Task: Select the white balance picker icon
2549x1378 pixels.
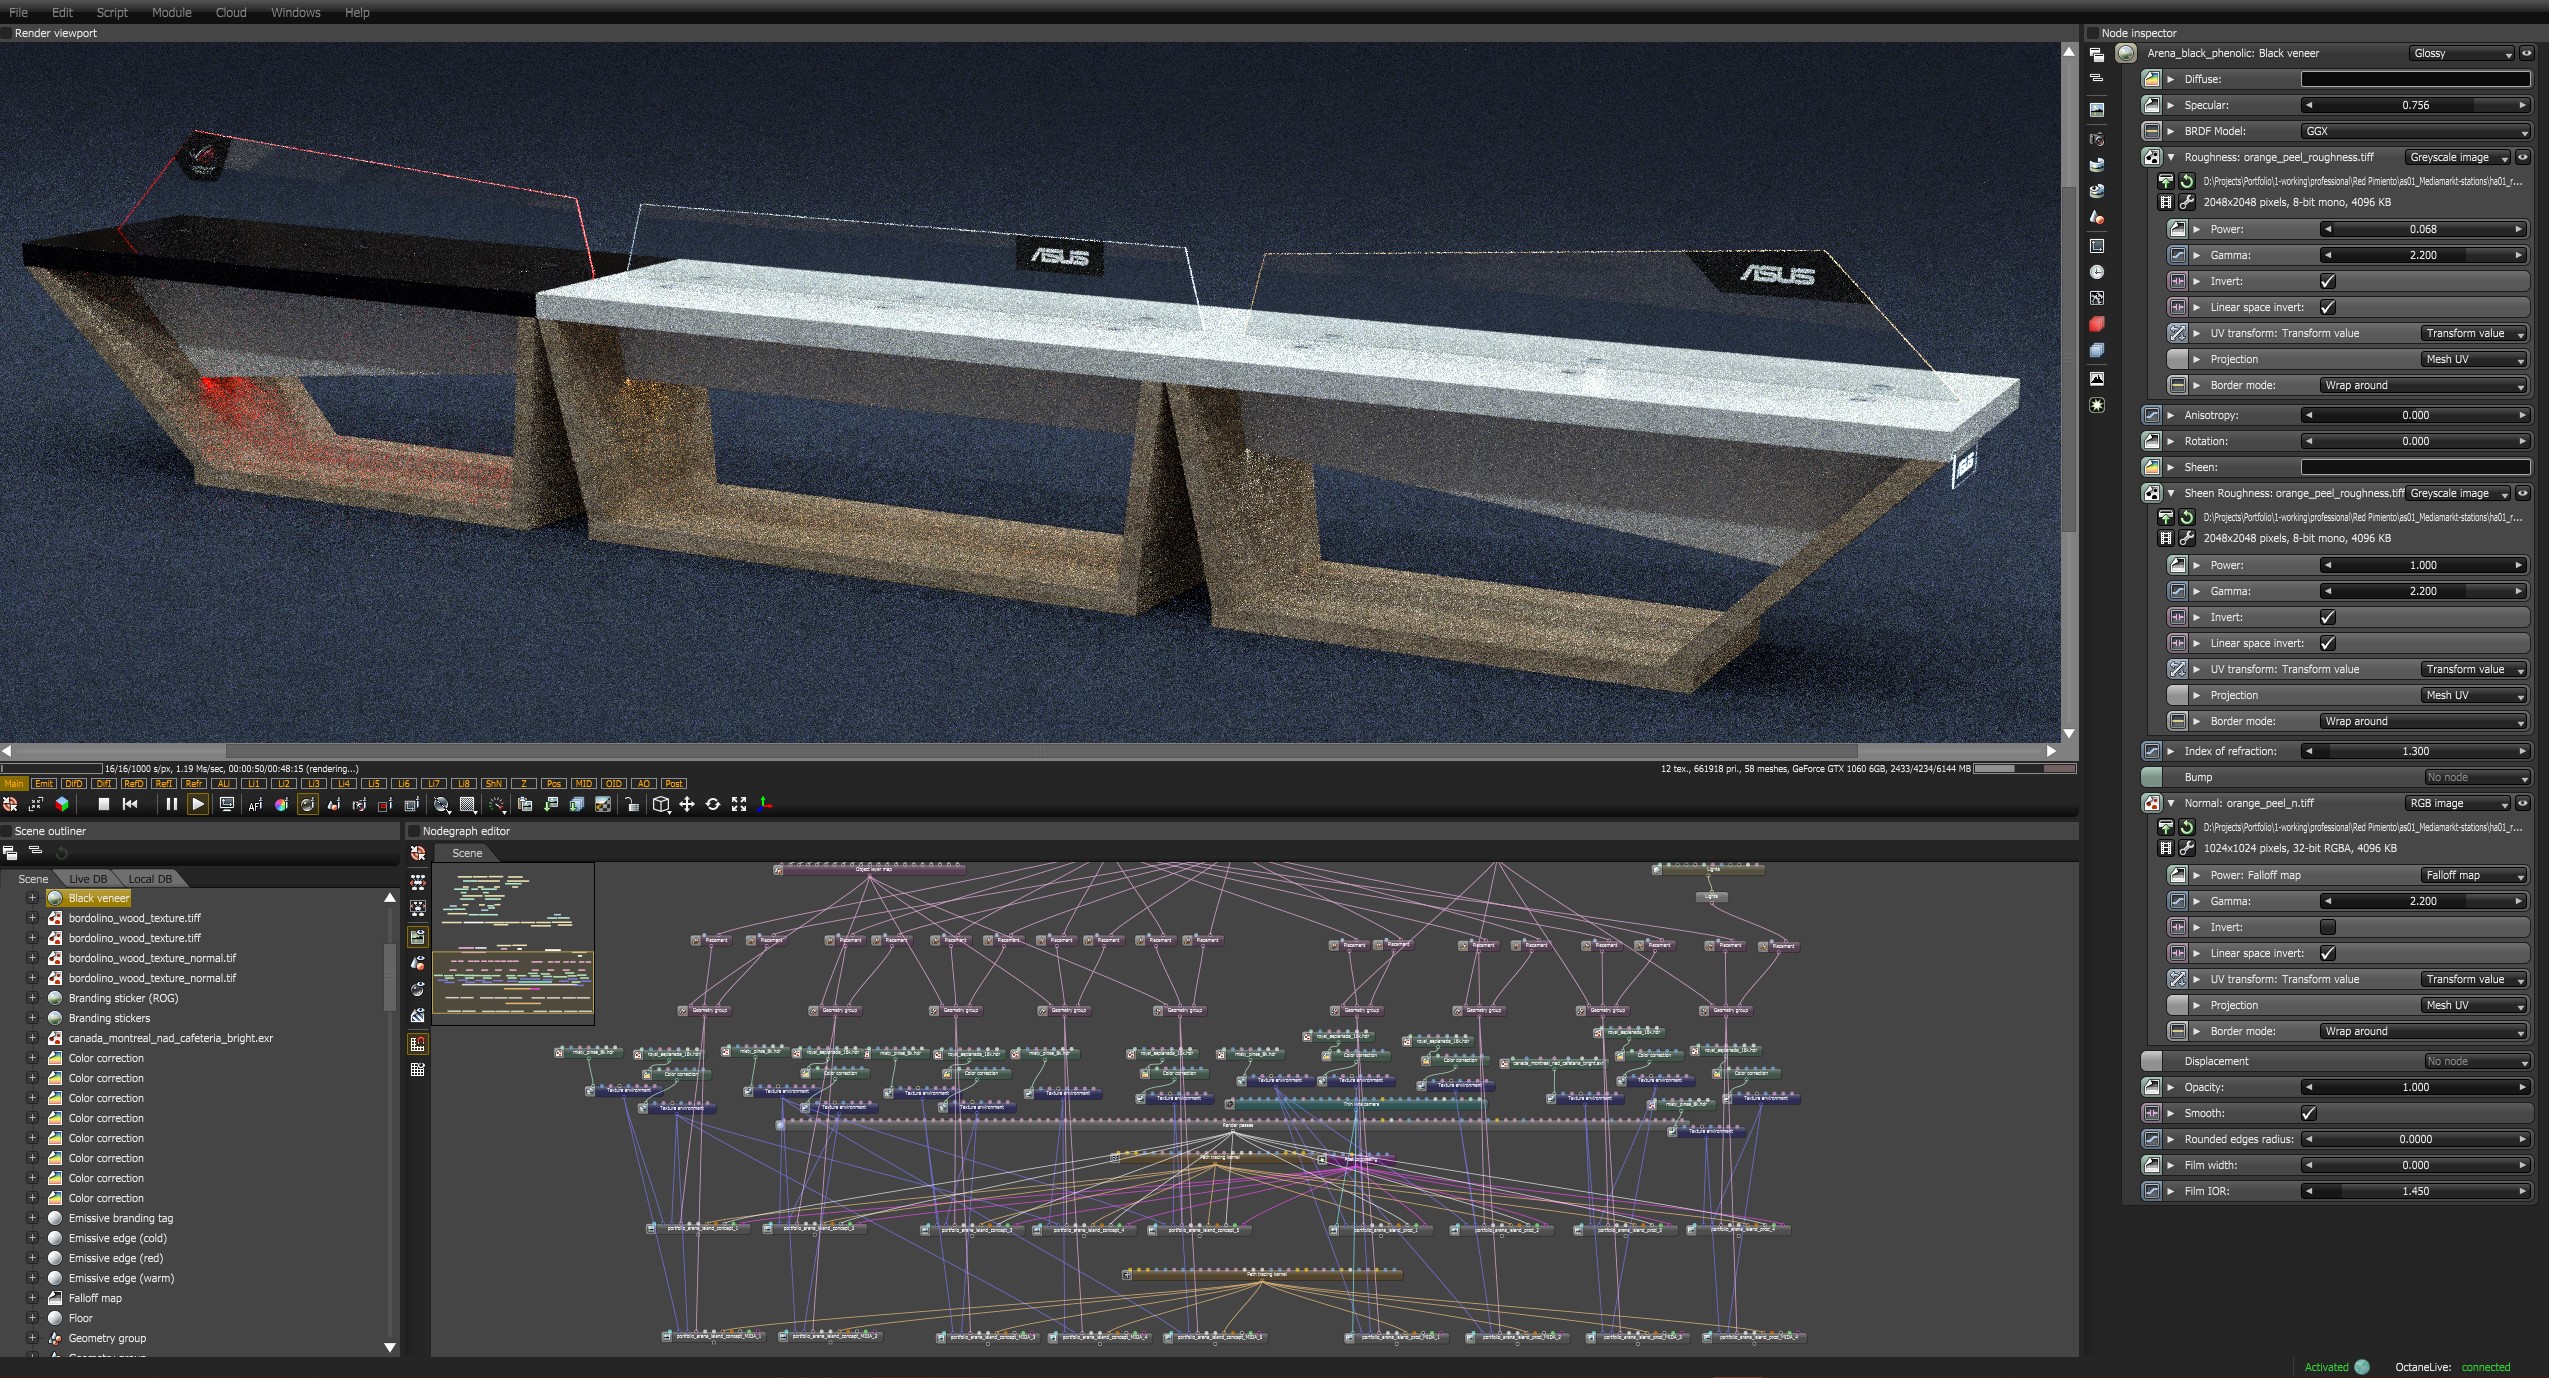Action: tap(281, 804)
